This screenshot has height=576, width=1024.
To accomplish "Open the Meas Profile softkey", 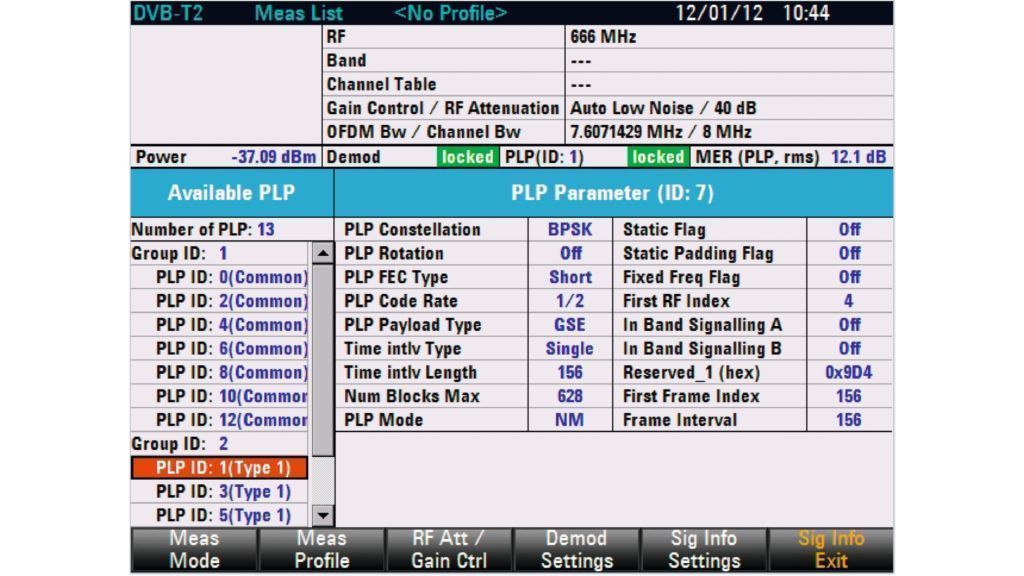I will (322, 550).
